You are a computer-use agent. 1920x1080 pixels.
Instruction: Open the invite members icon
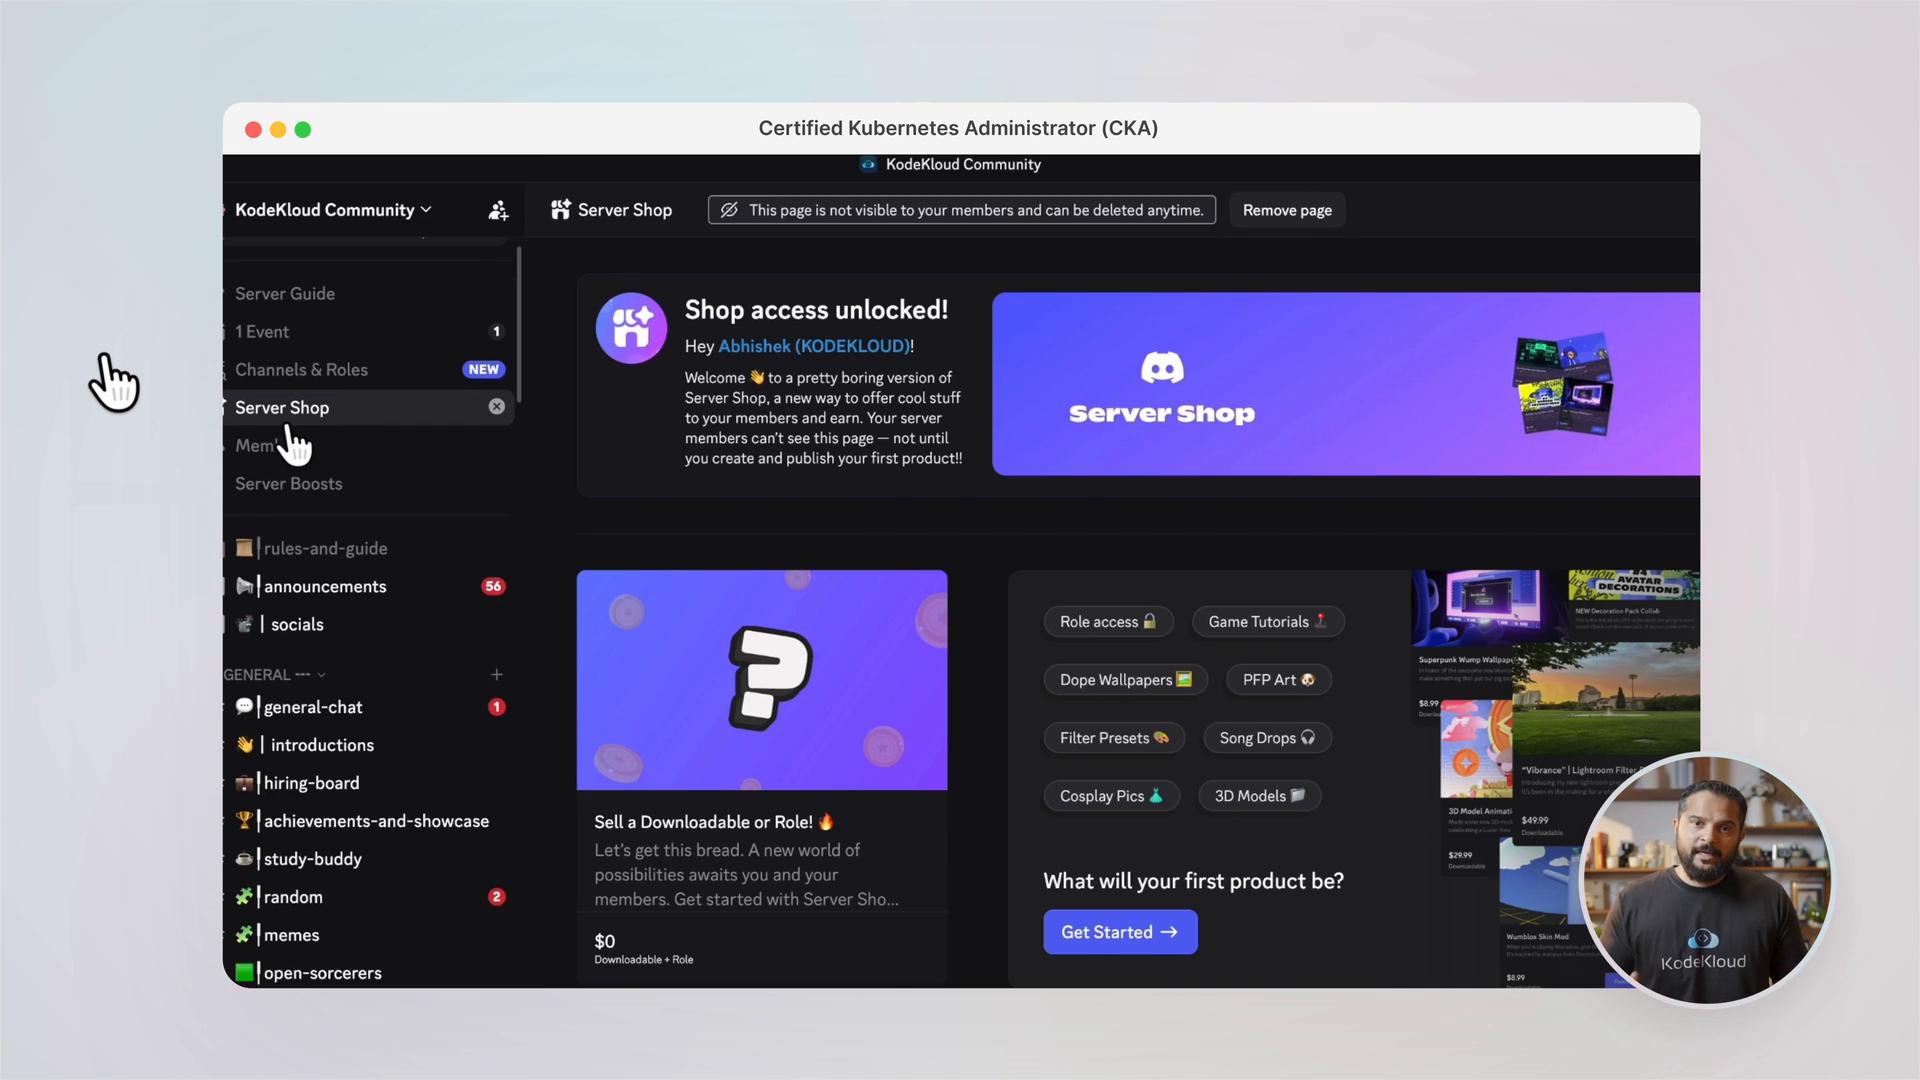point(497,210)
